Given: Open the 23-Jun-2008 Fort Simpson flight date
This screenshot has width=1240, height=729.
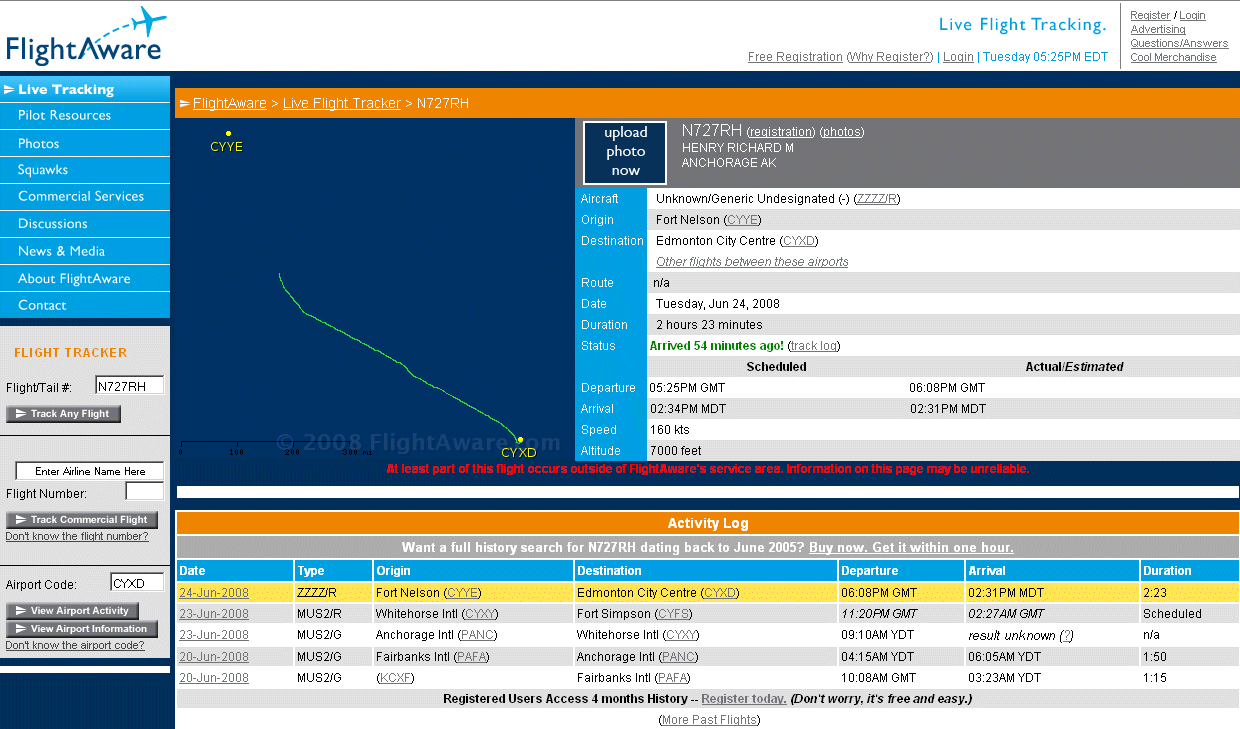Looking at the screenshot, I should click(214, 614).
